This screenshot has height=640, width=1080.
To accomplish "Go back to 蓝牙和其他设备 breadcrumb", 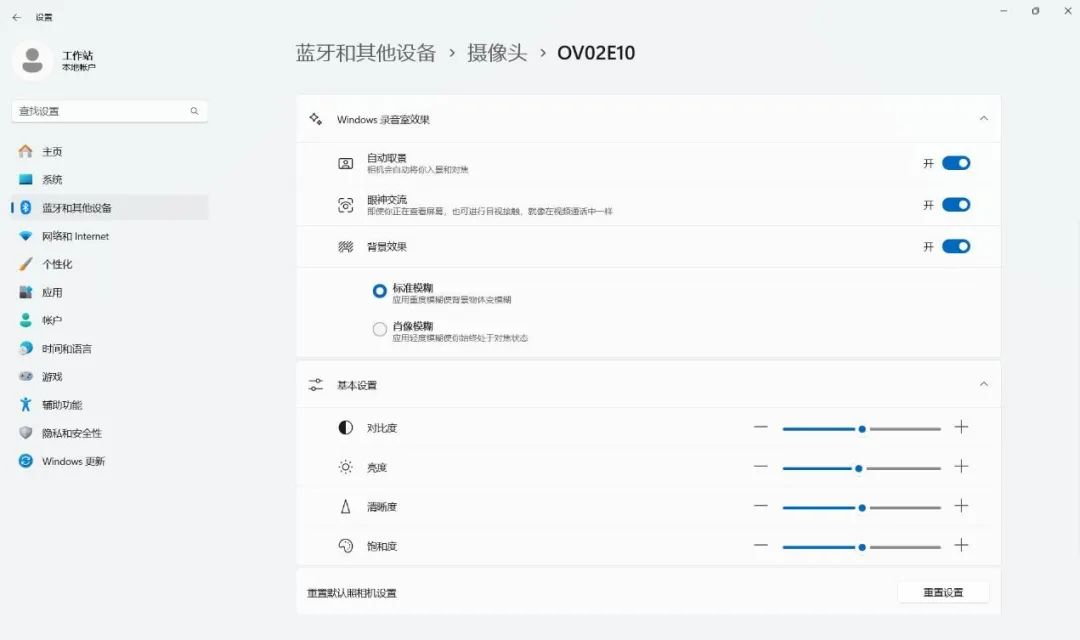I will pyautogui.click(x=366, y=53).
